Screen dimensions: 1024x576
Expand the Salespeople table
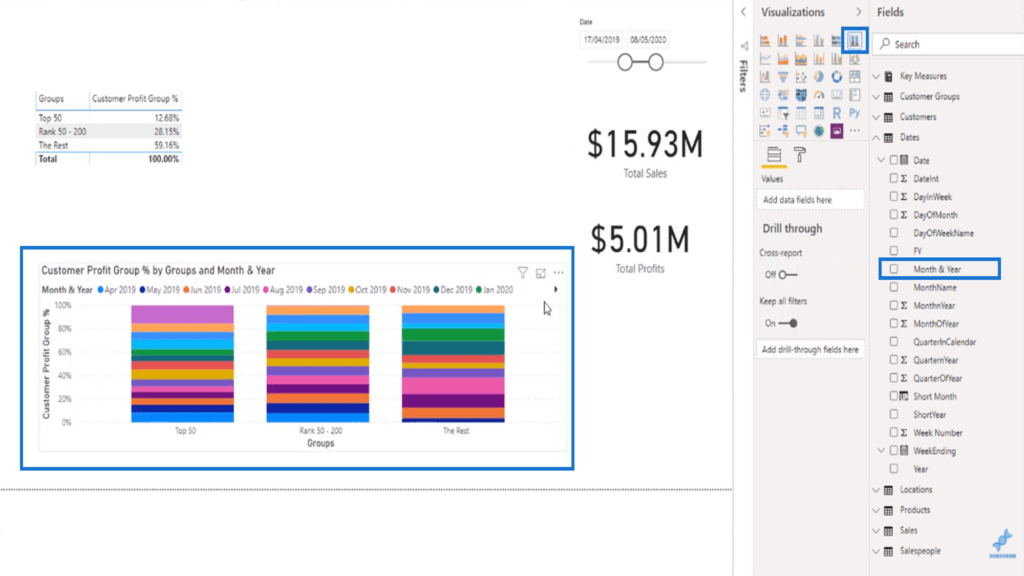point(876,552)
